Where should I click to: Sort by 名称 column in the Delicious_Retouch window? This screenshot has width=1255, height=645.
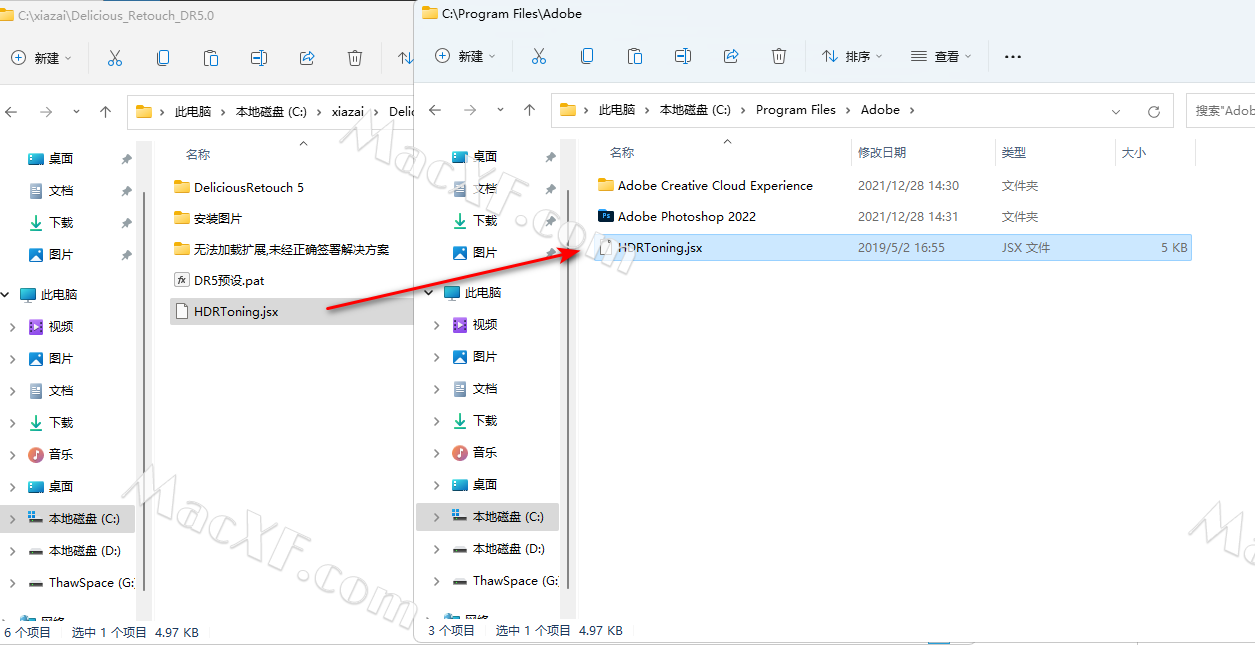(198, 155)
